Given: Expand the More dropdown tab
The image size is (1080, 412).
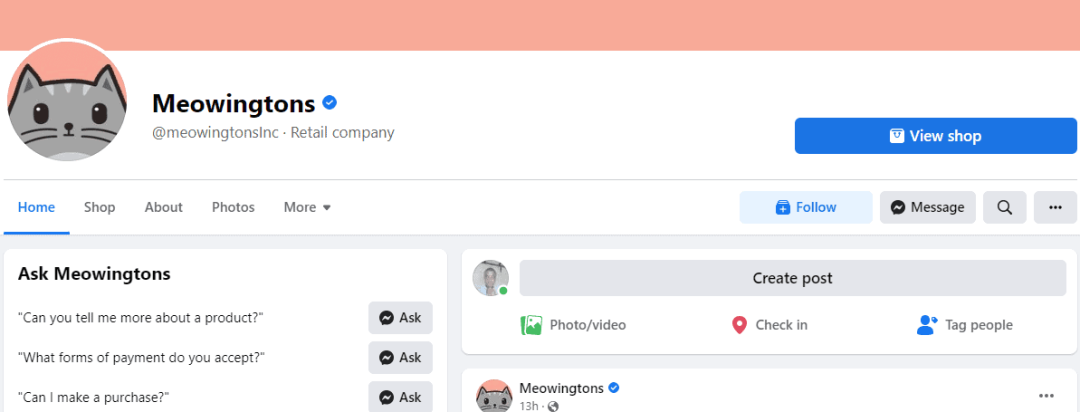Looking at the screenshot, I should click(307, 207).
